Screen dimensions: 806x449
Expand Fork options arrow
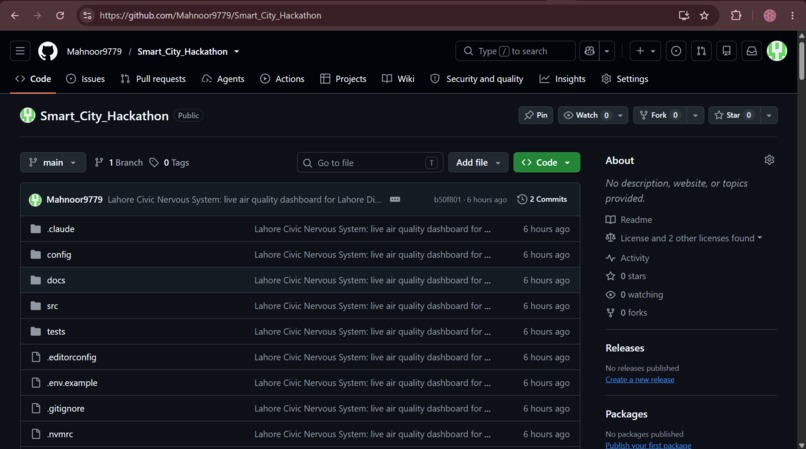[695, 115]
